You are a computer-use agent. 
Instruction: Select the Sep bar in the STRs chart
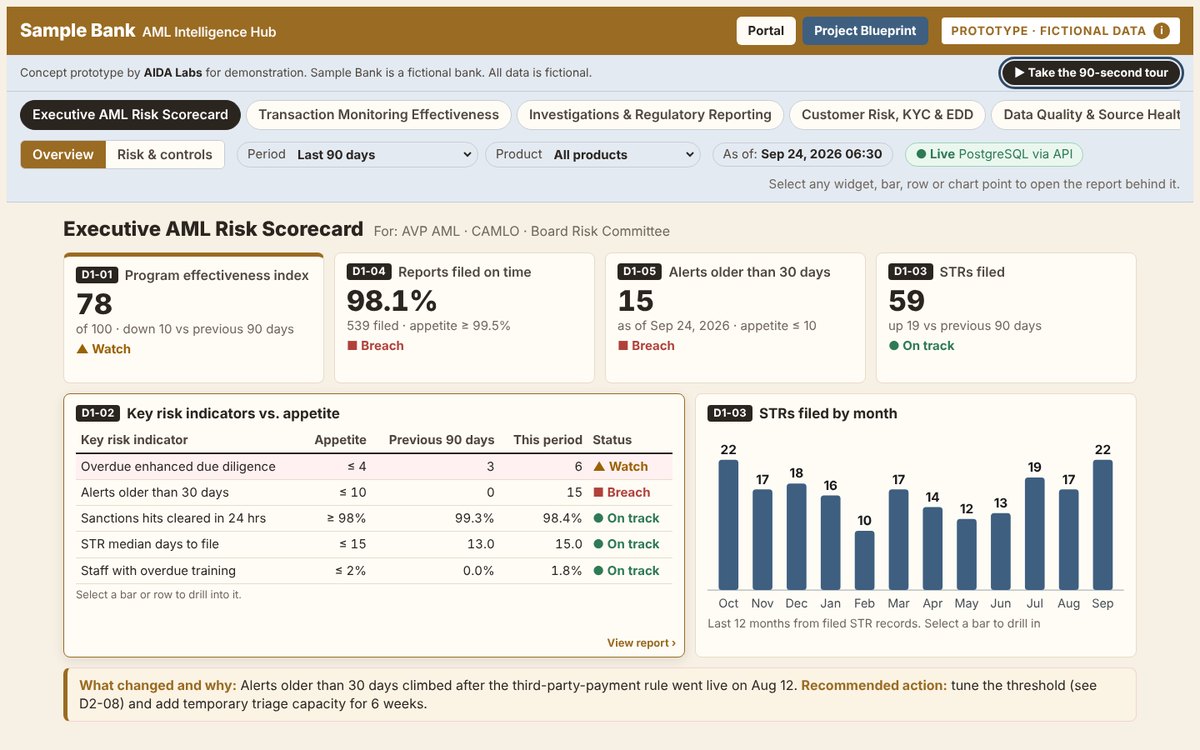pos(1102,525)
